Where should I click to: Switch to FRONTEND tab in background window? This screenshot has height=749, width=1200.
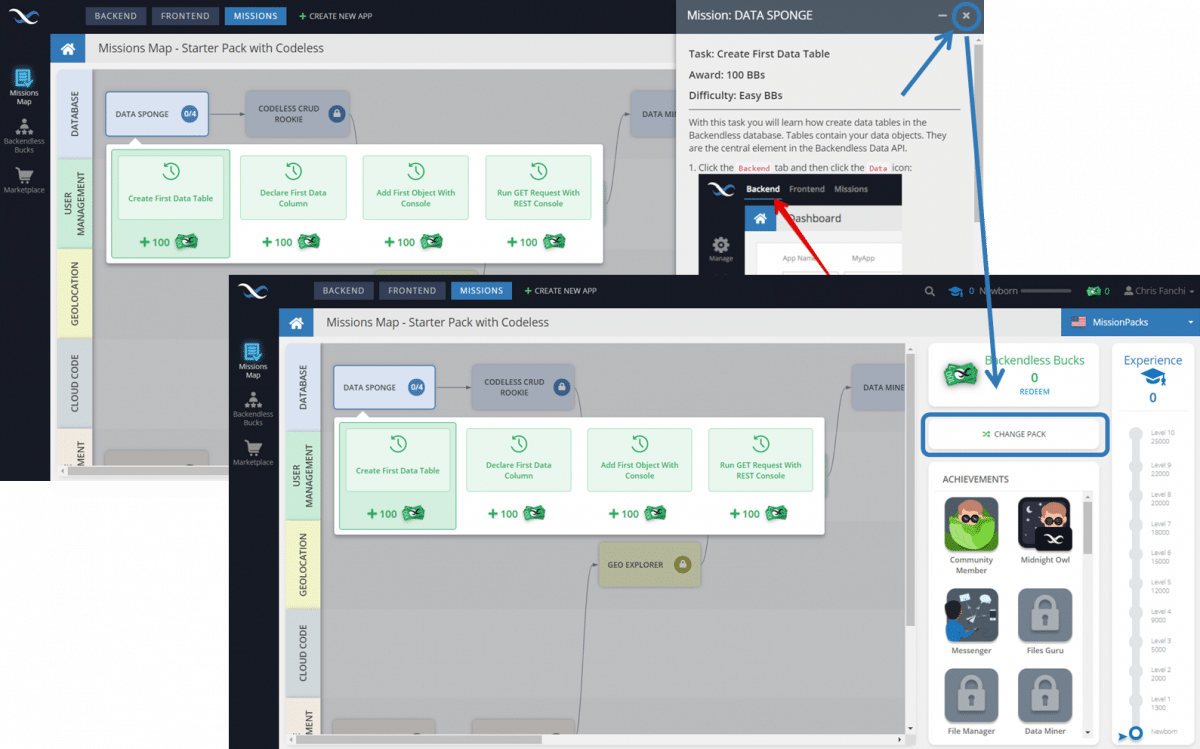tap(186, 16)
